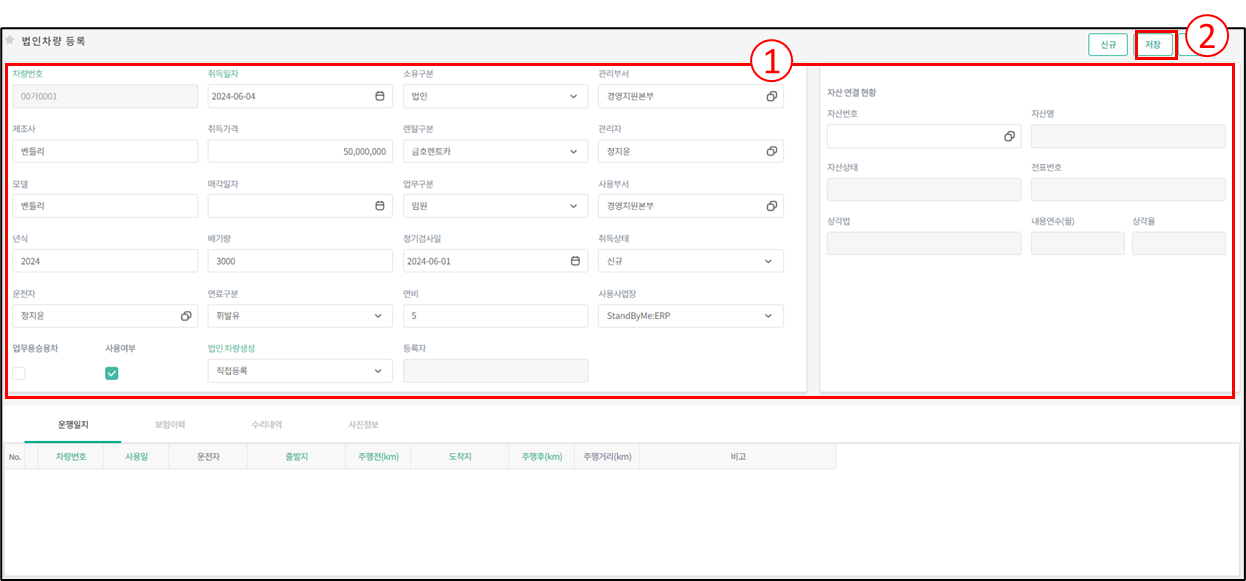Click the 신규 button
Viewport: 1246px width, 581px height.
[x=1107, y=45]
